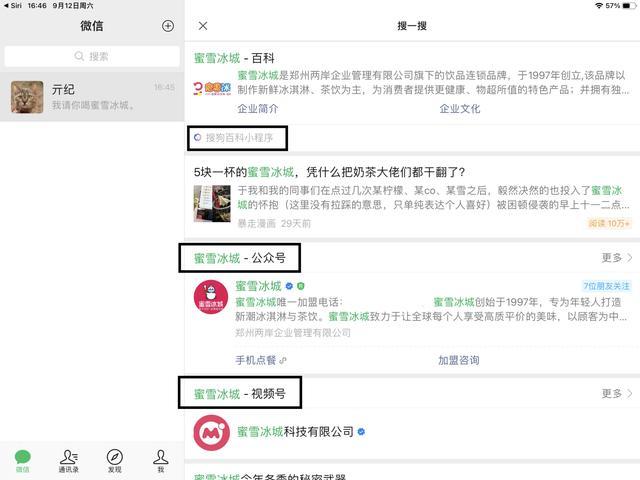640x480 pixels.
Task: Tap the 搜狗百科 mini program icon
Action: click(198, 138)
